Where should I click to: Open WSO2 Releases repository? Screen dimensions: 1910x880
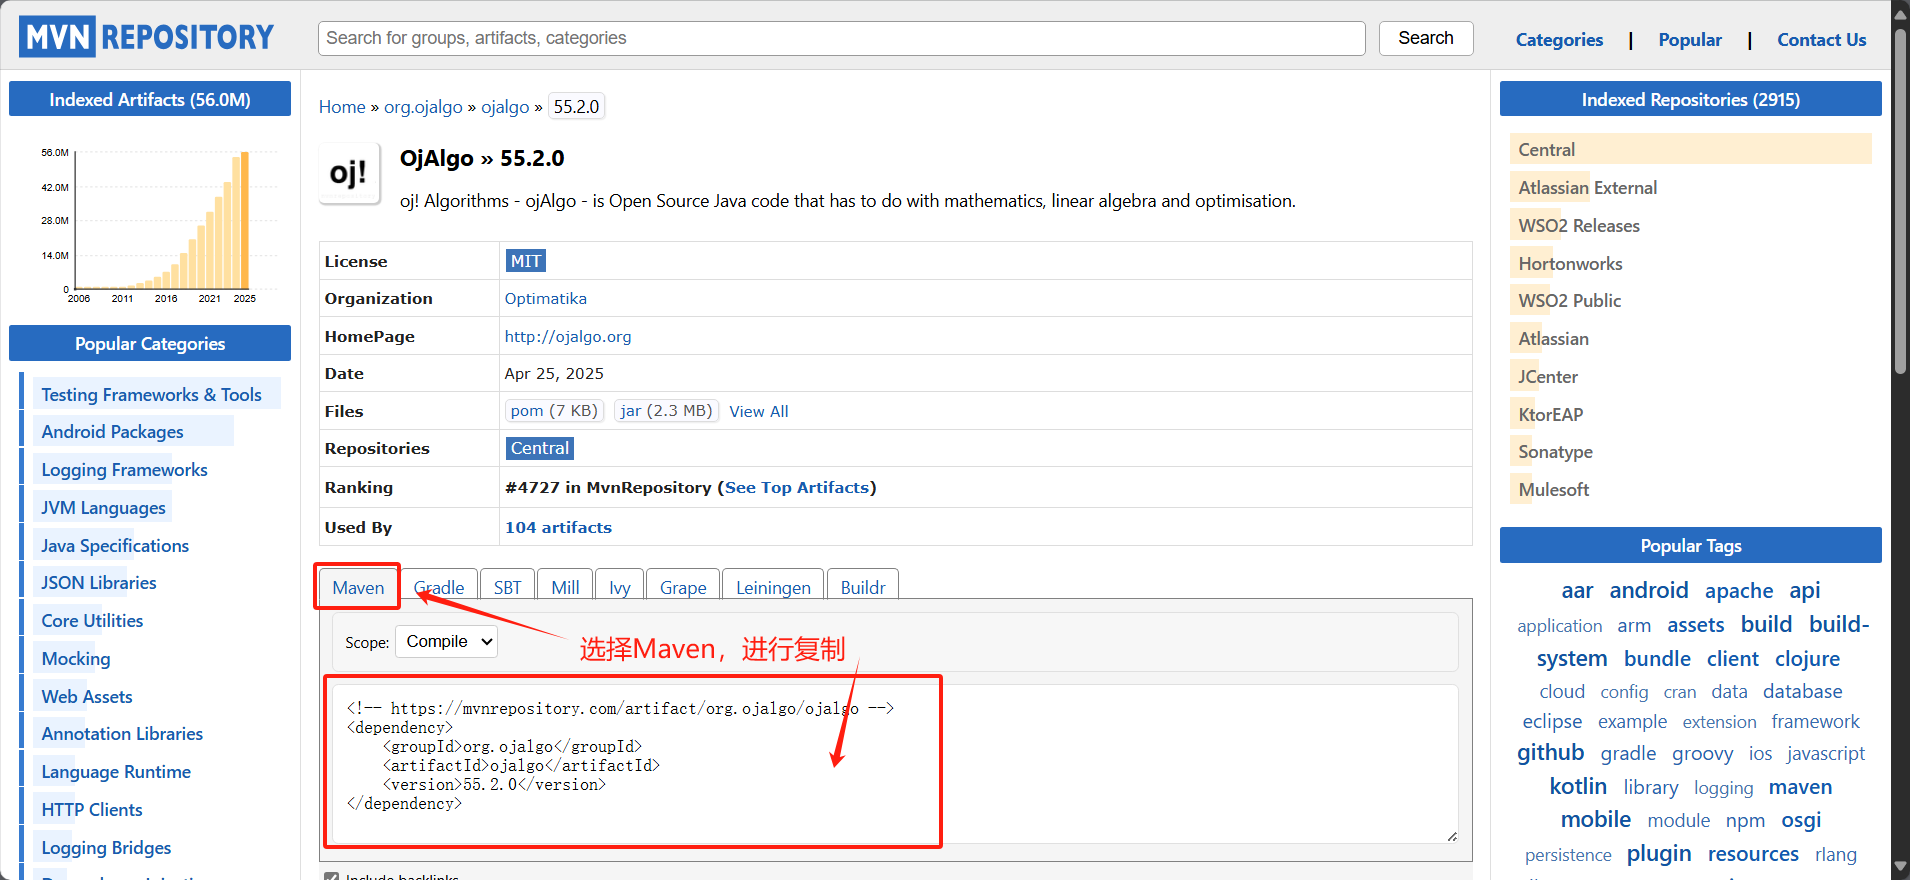point(1579,226)
